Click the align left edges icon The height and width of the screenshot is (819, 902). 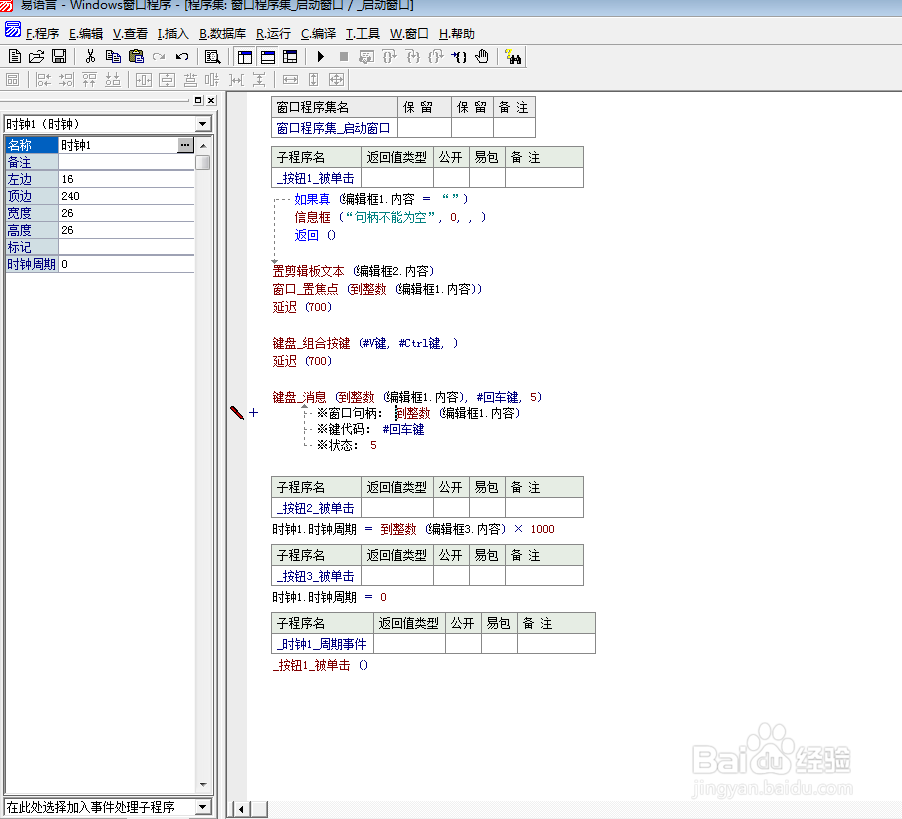click(43, 79)
